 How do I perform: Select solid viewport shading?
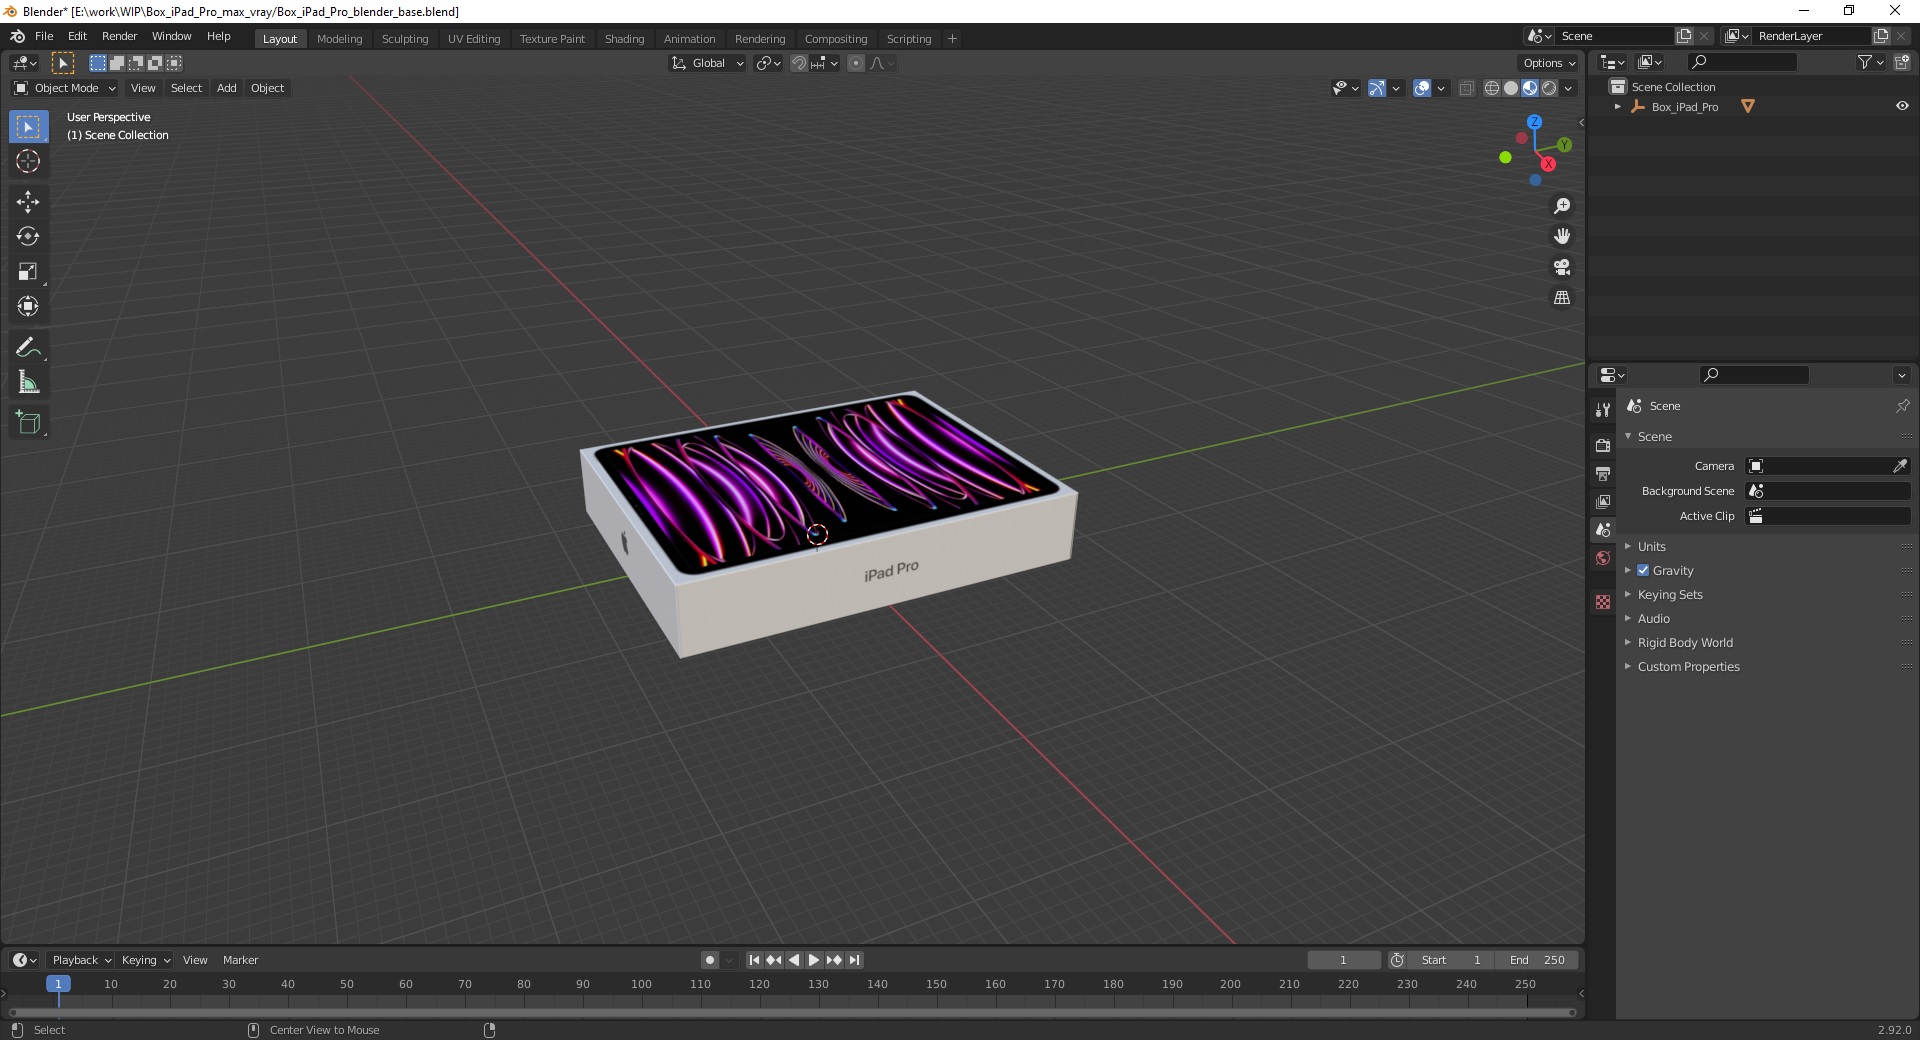click(x=1511, y=88)
